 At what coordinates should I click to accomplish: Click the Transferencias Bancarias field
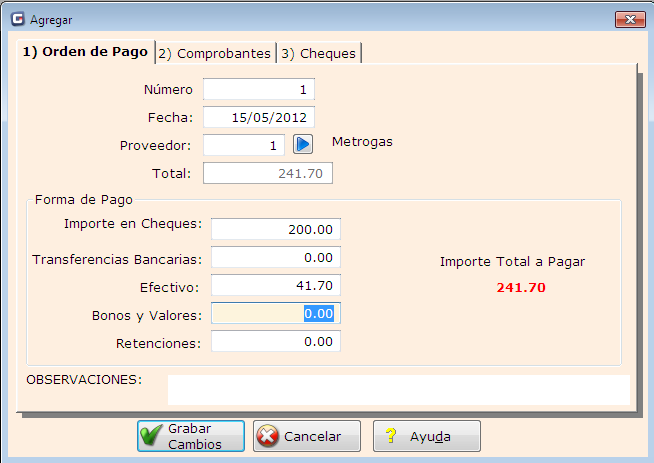pos(275,257)
